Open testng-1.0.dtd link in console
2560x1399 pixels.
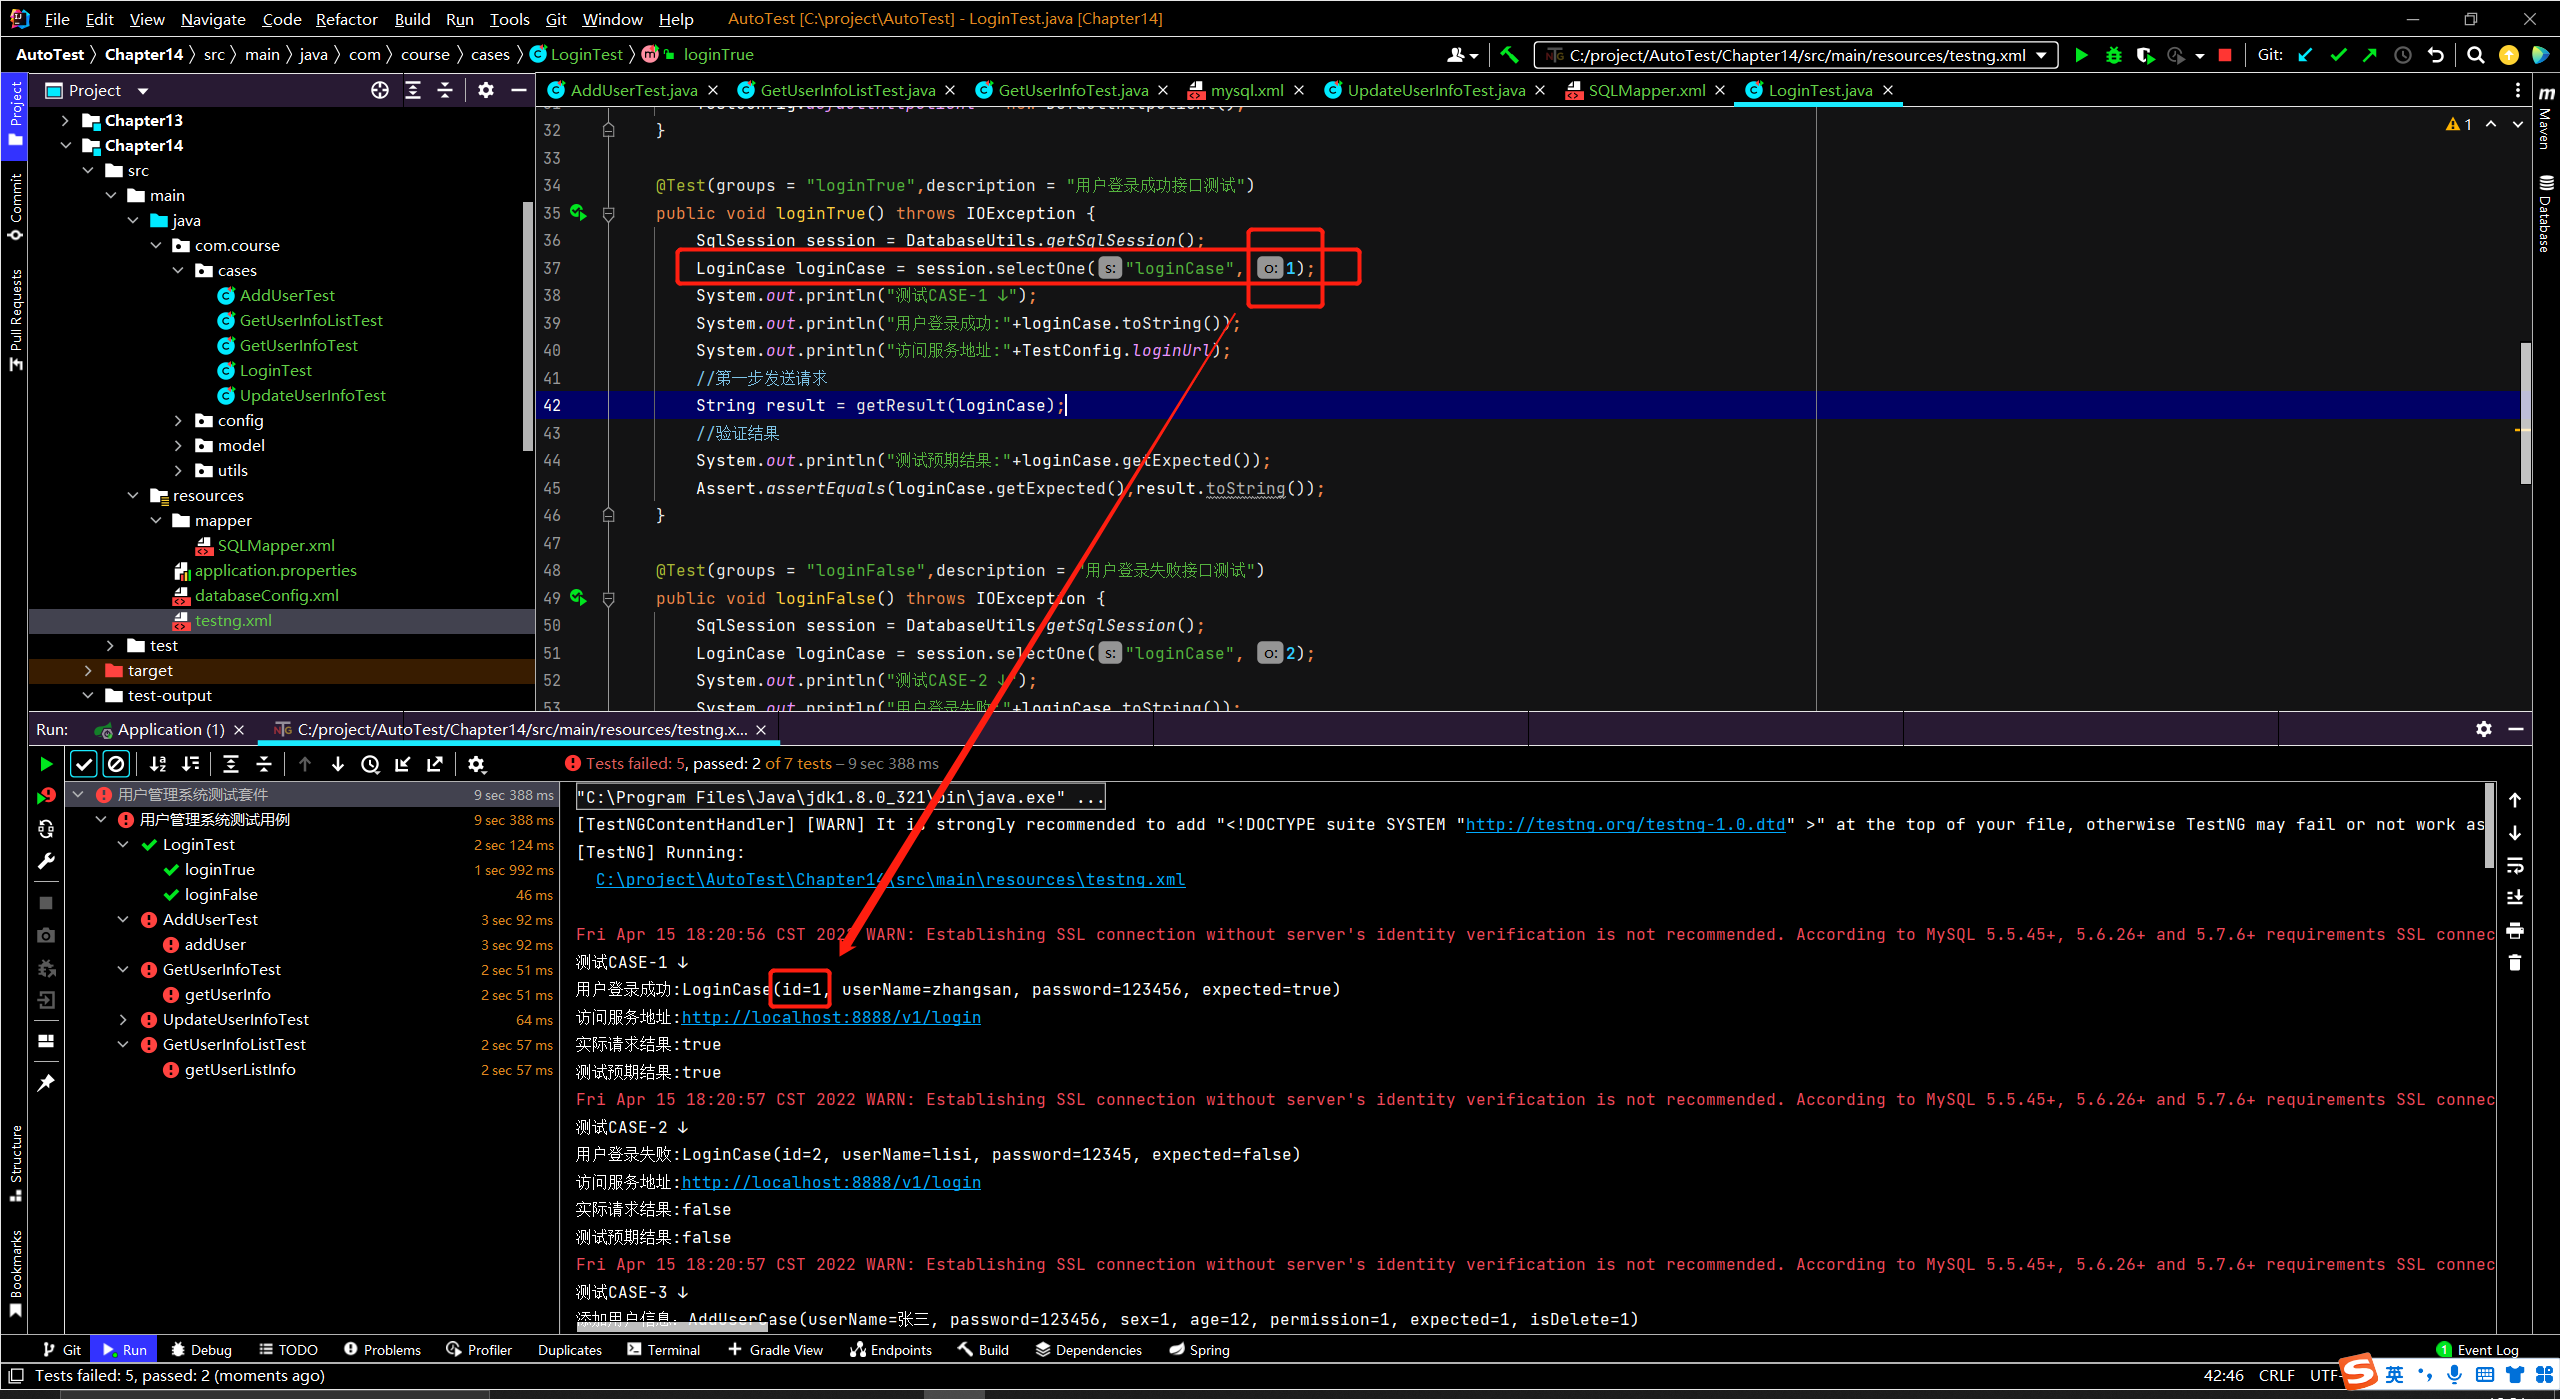[1625, 825]
